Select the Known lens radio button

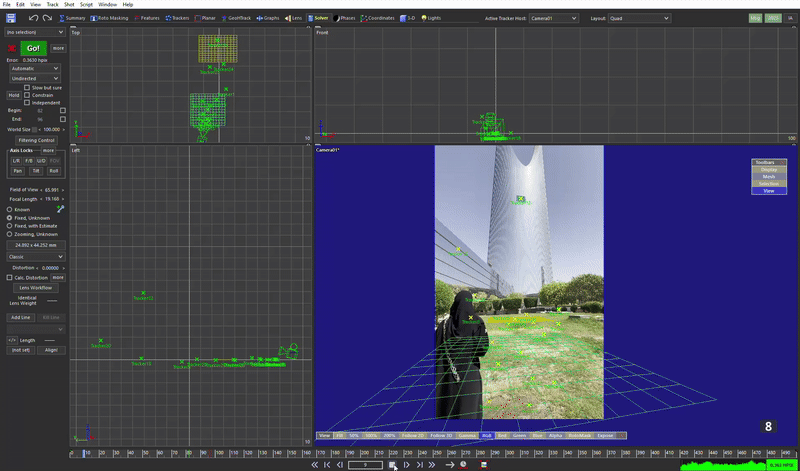coord(9,210)
